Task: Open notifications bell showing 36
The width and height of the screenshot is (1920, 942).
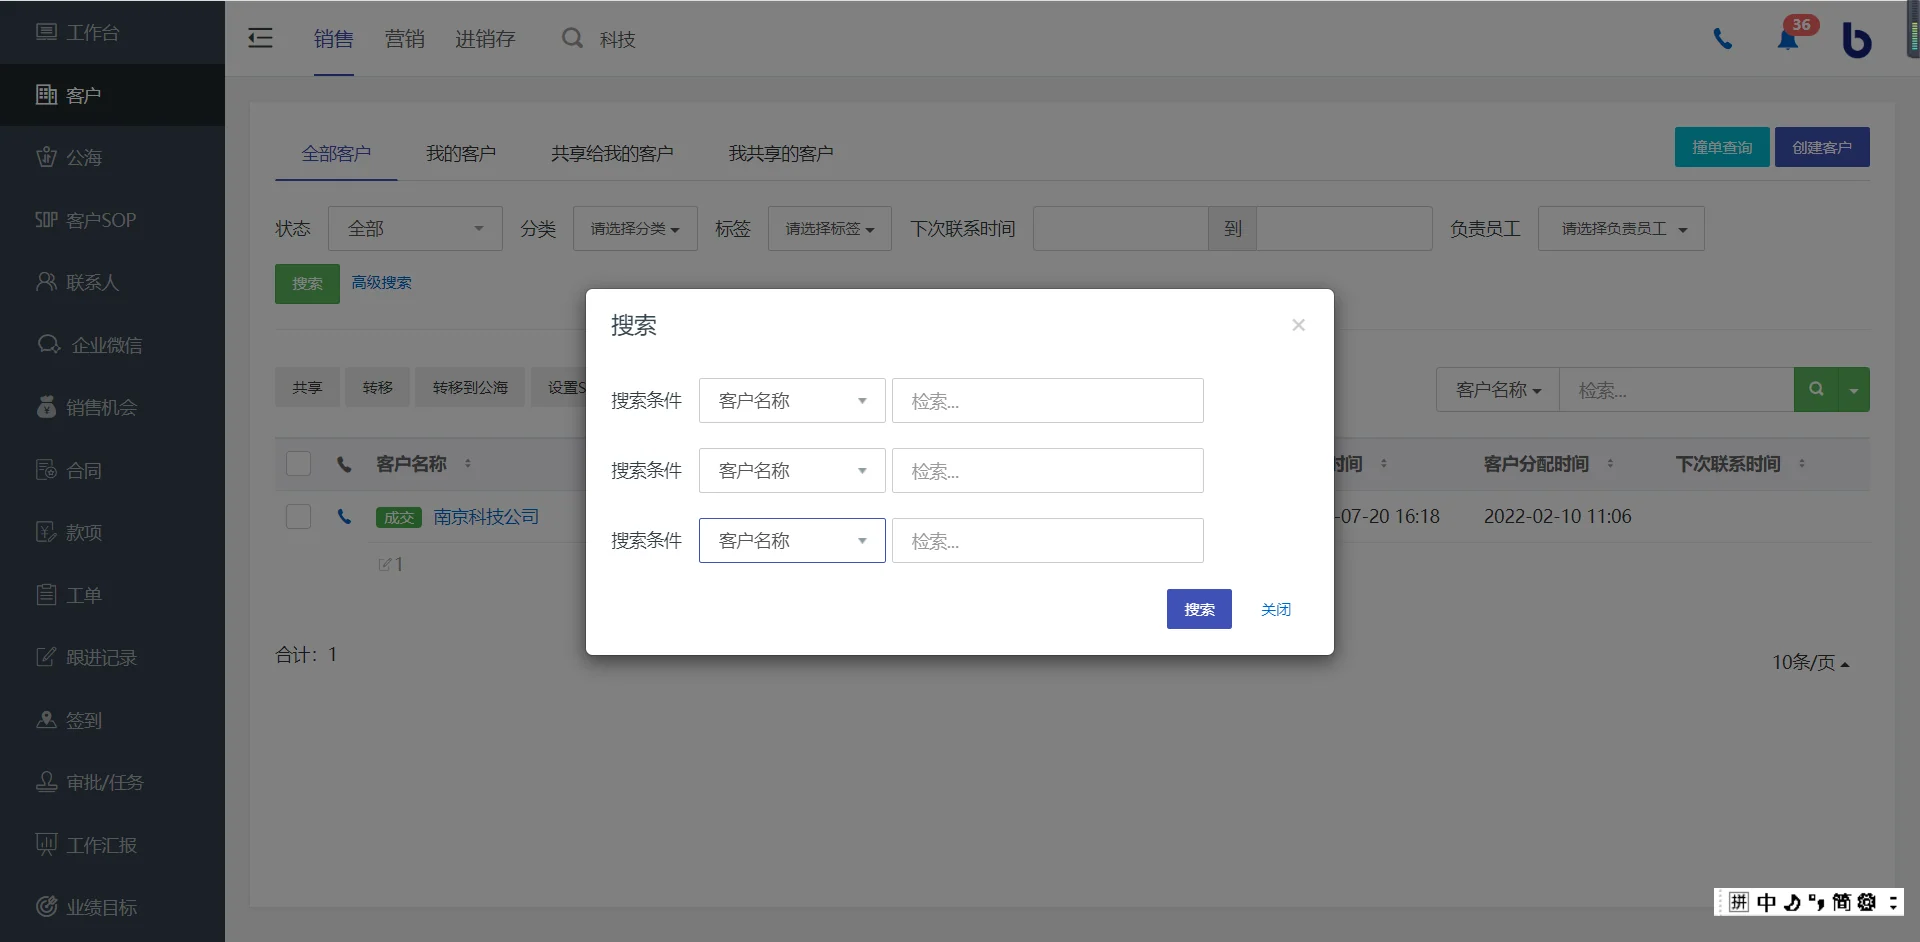Action: (x=1788, y=39)
